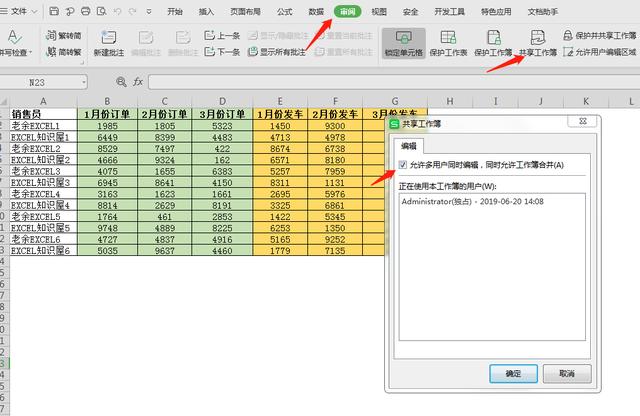Select the 审阅 ribbon tab
640x416 pixels.
click(347, 11)
